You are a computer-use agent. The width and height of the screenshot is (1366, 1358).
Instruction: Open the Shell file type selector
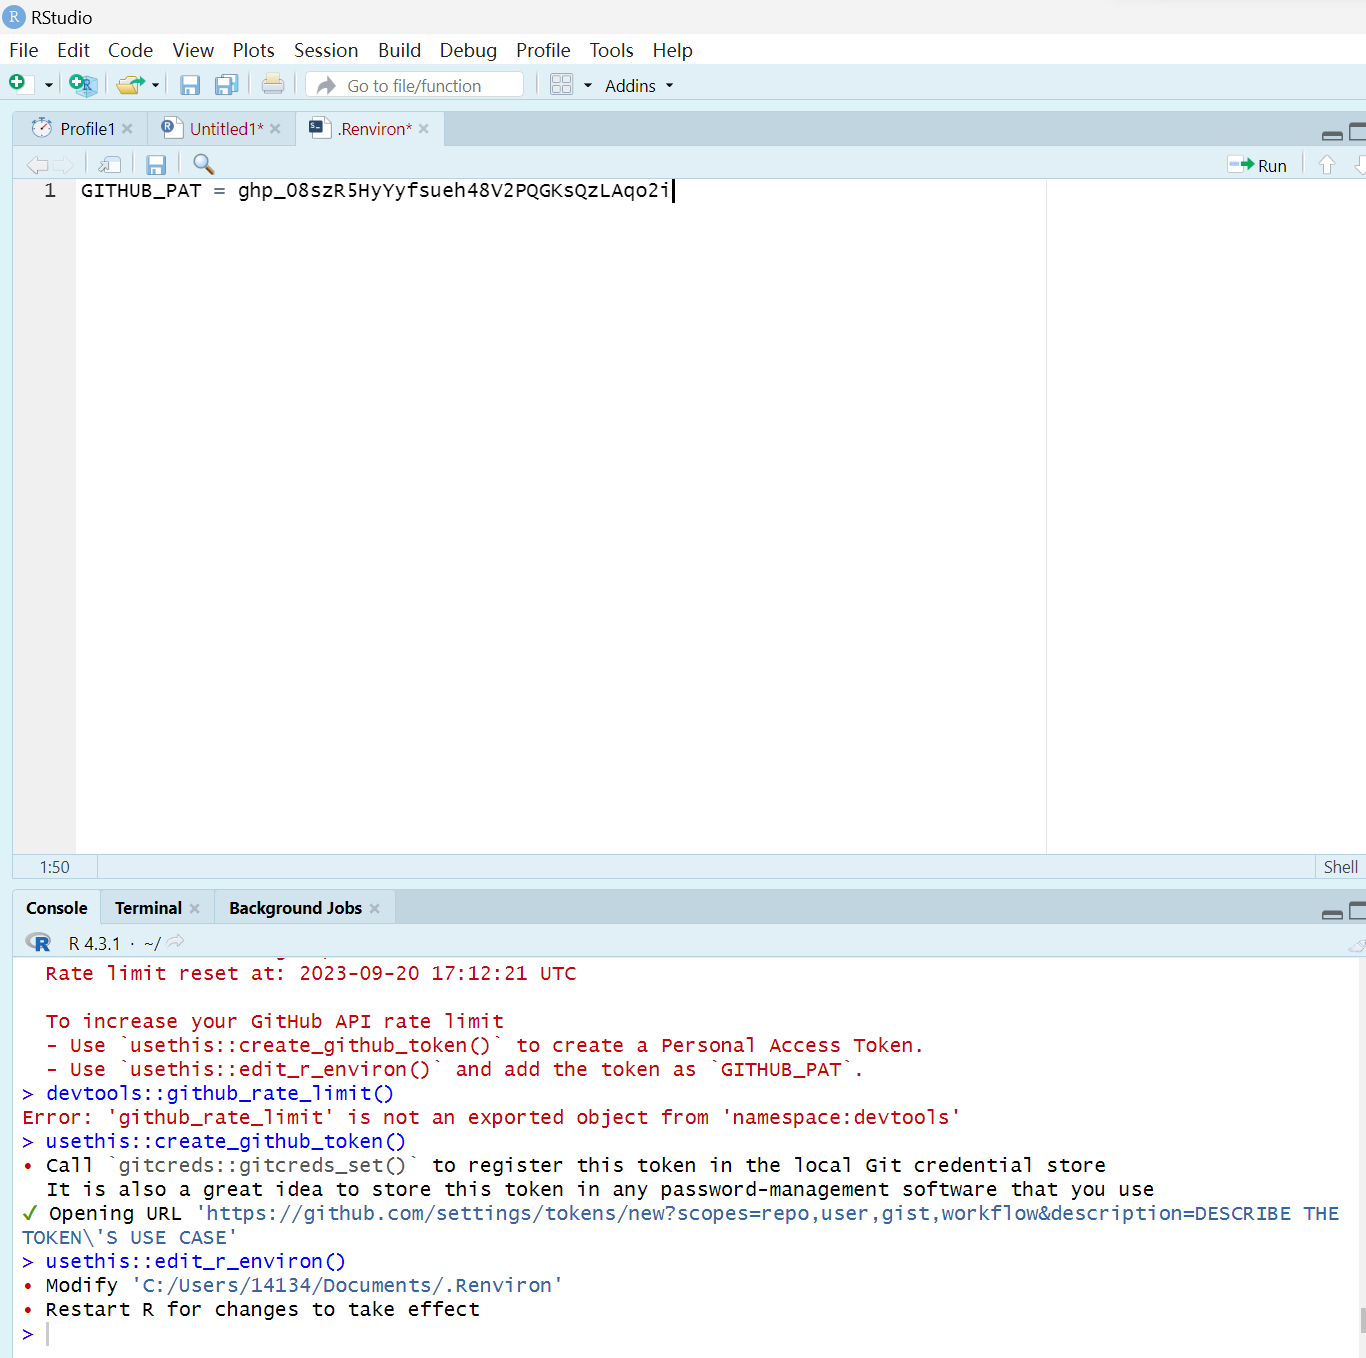[x=1340, y=867]
